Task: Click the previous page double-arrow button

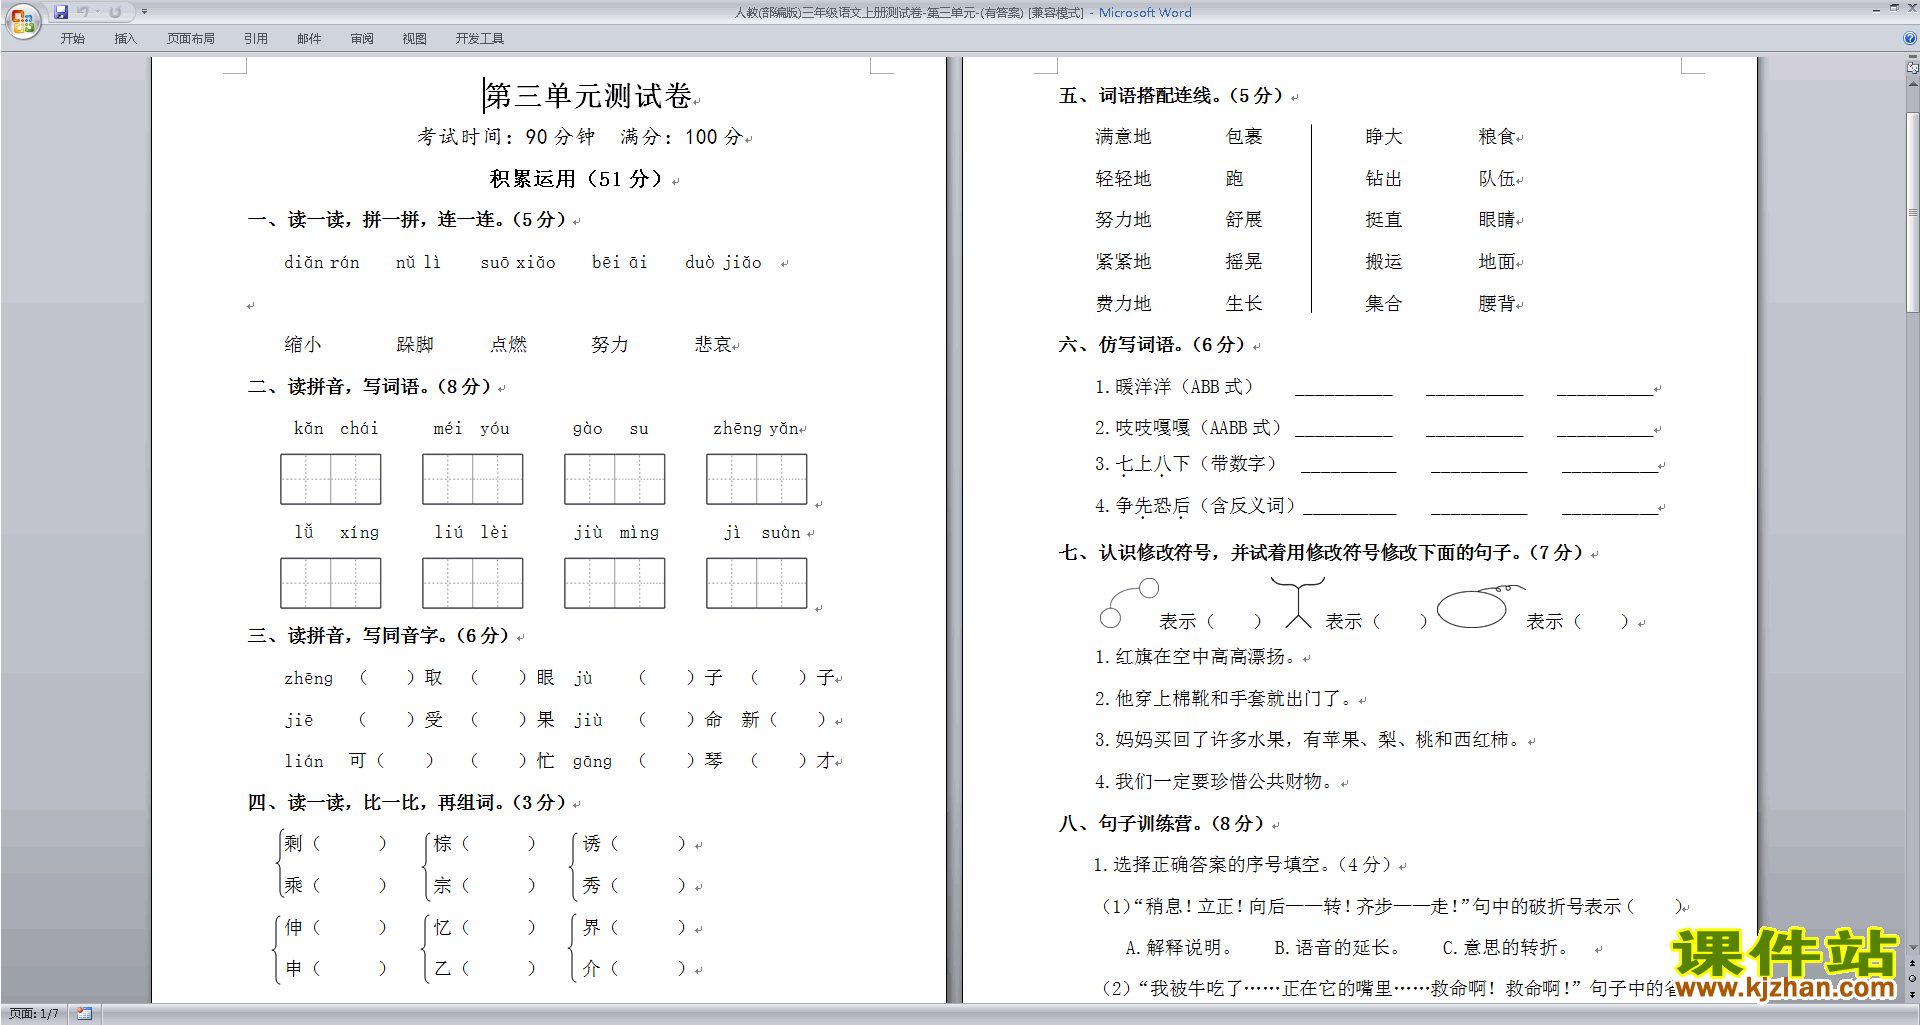Action: coord(1912,964)
